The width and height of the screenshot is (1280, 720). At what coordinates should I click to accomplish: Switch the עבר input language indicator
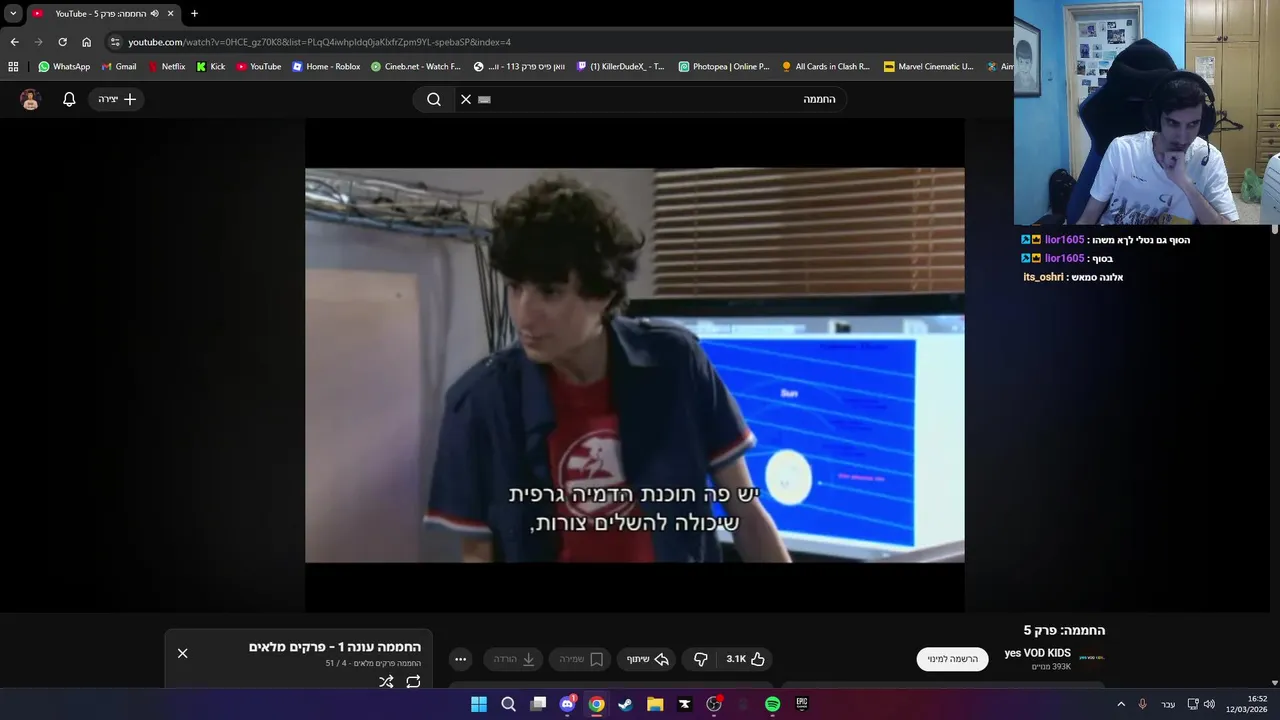click(1168, 704)
